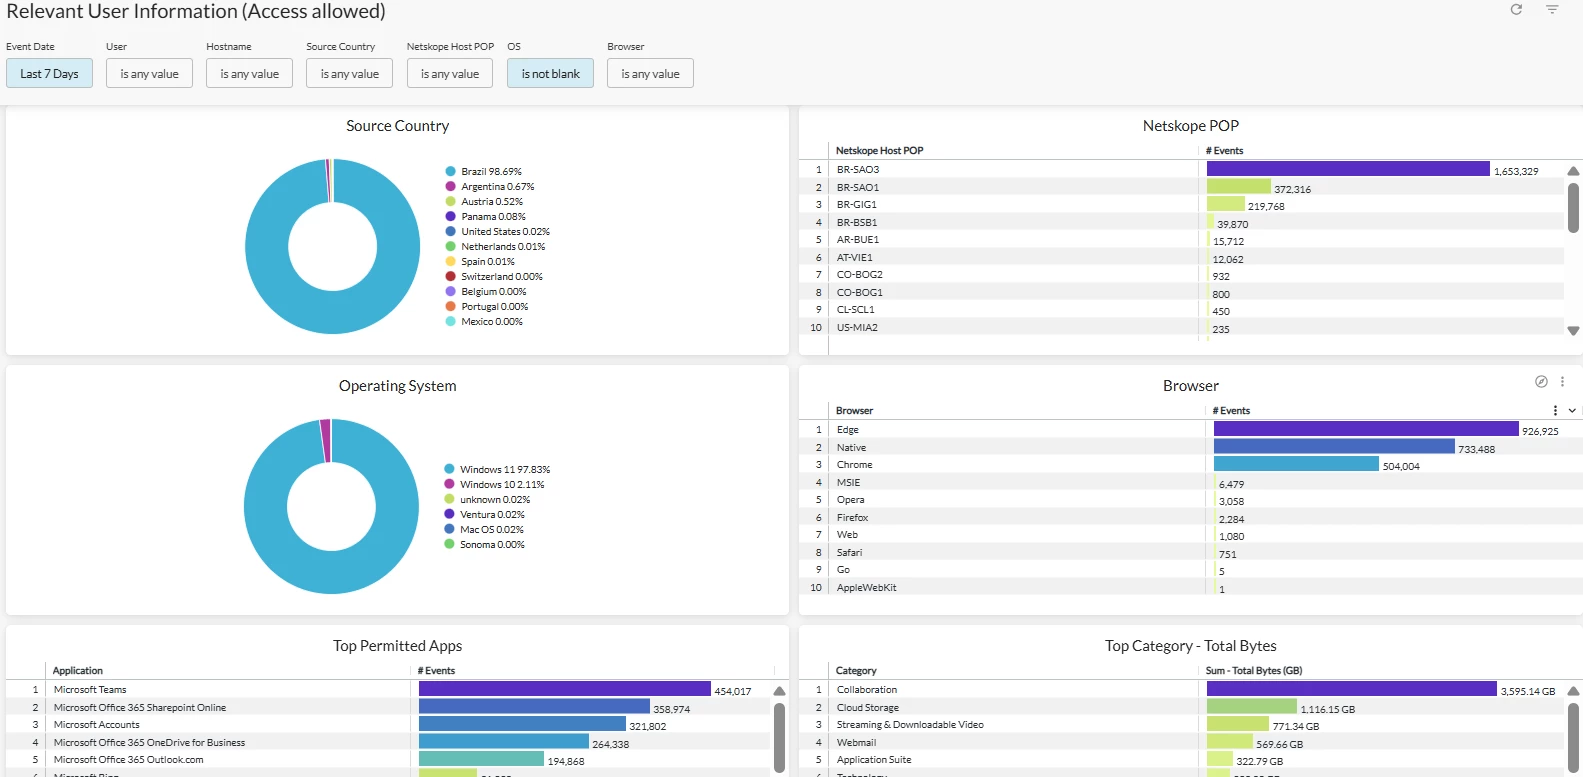Select Microsoft Teams application row

(389, 689)
